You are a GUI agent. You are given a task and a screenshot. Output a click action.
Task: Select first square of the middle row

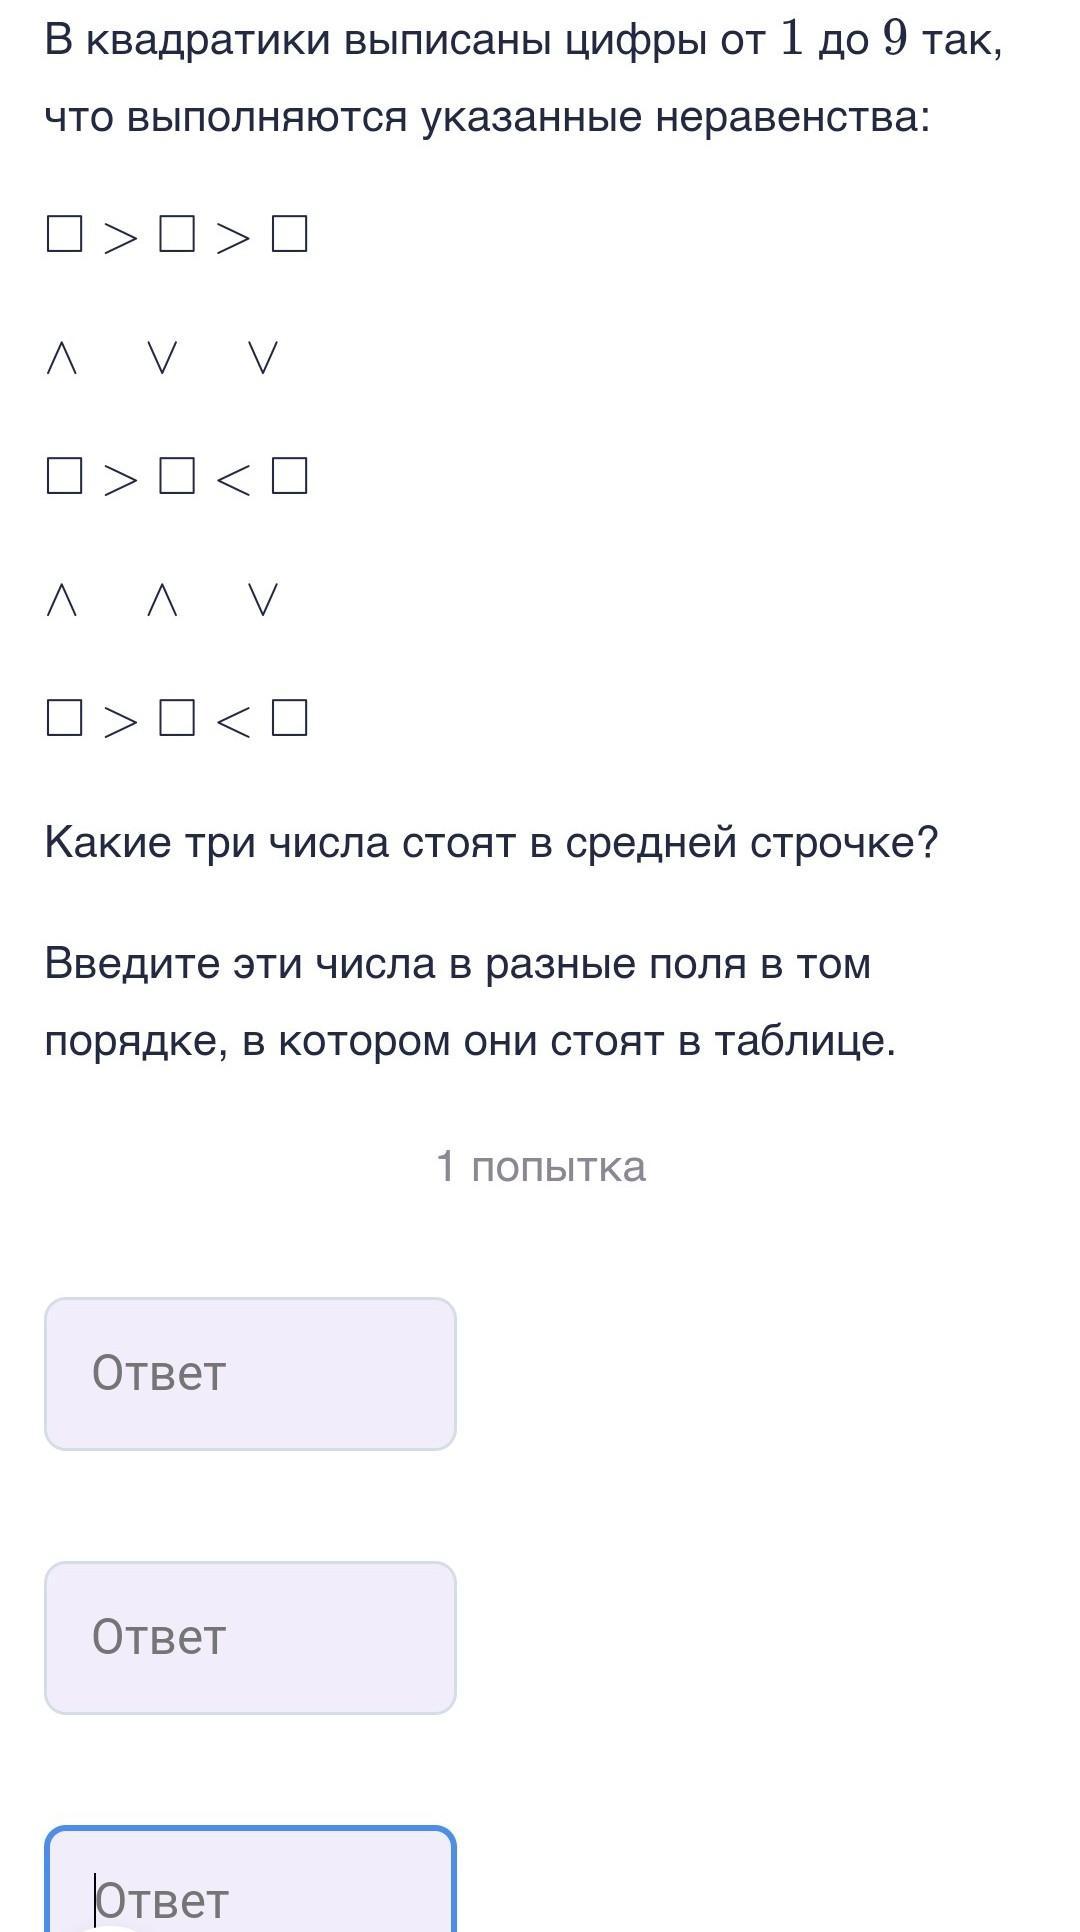pyautogui.click(x=64, y=476)
